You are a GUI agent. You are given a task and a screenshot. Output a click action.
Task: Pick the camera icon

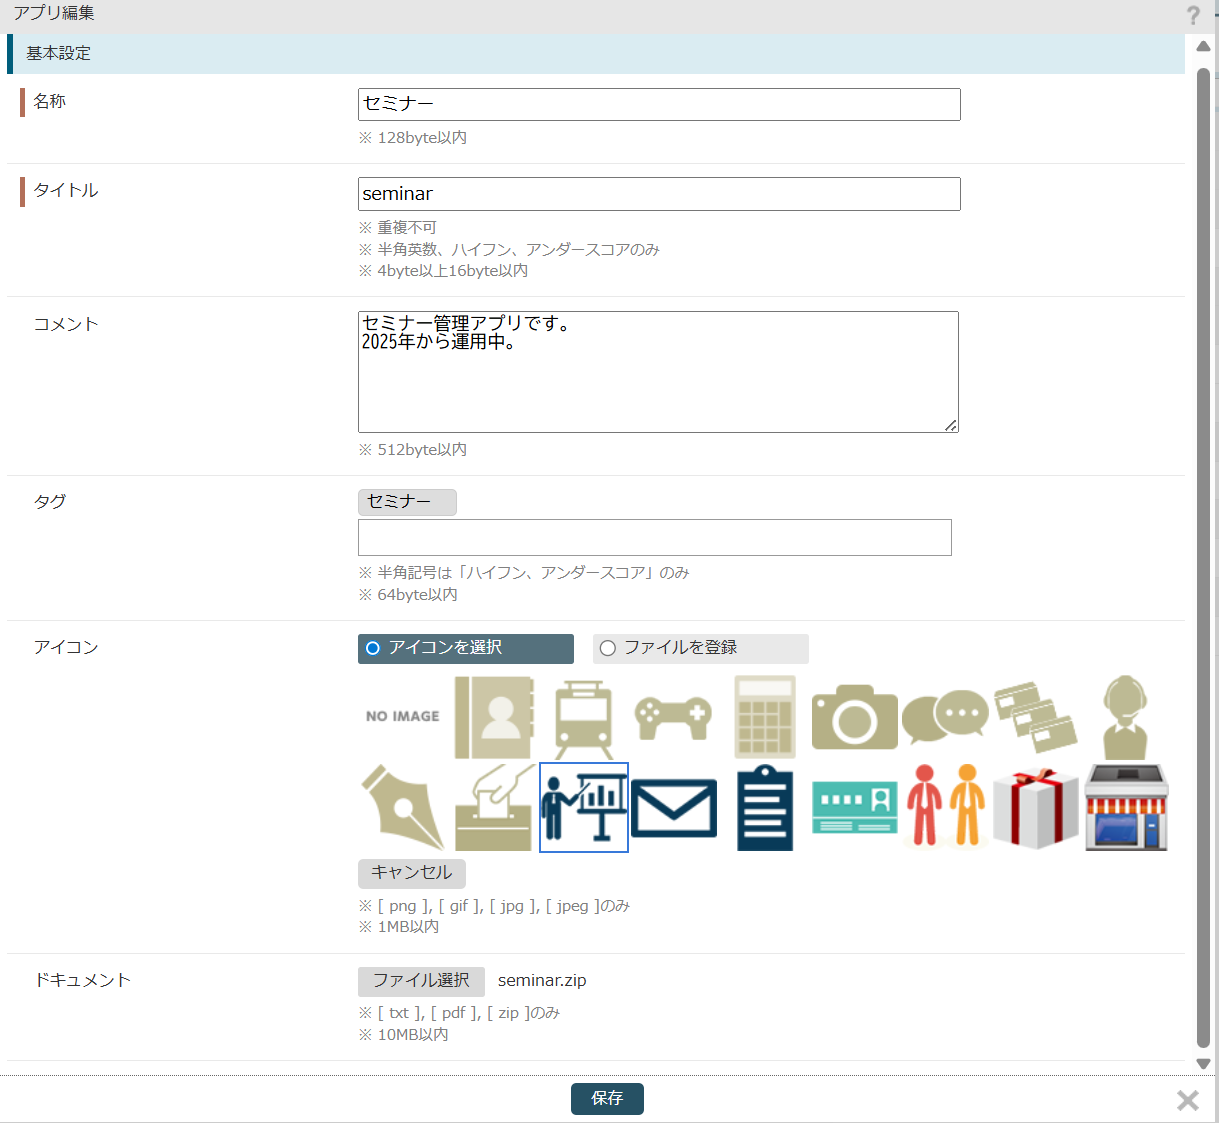click(854, 718)
